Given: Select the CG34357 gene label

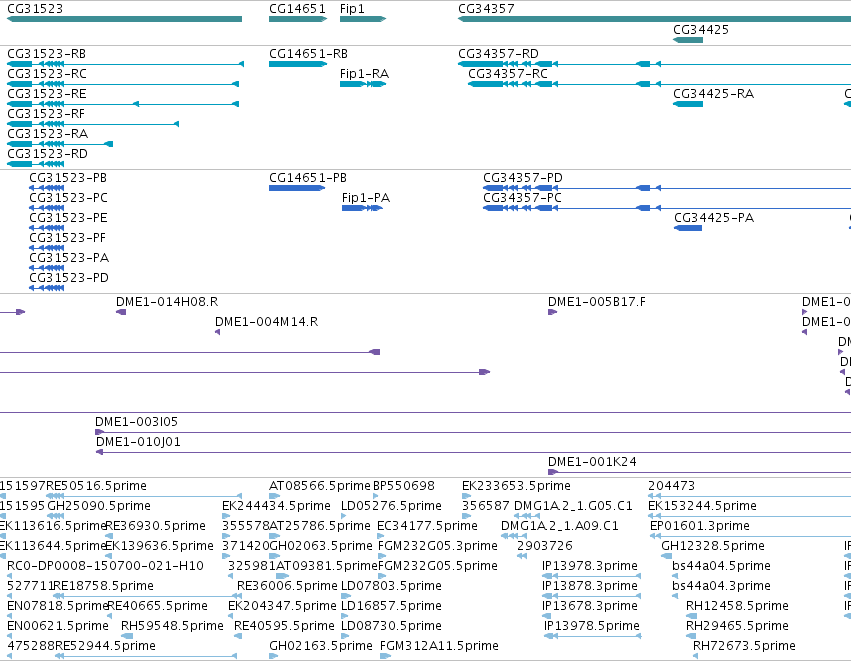Looking at the screenshot, I should (x=486, y=9).
